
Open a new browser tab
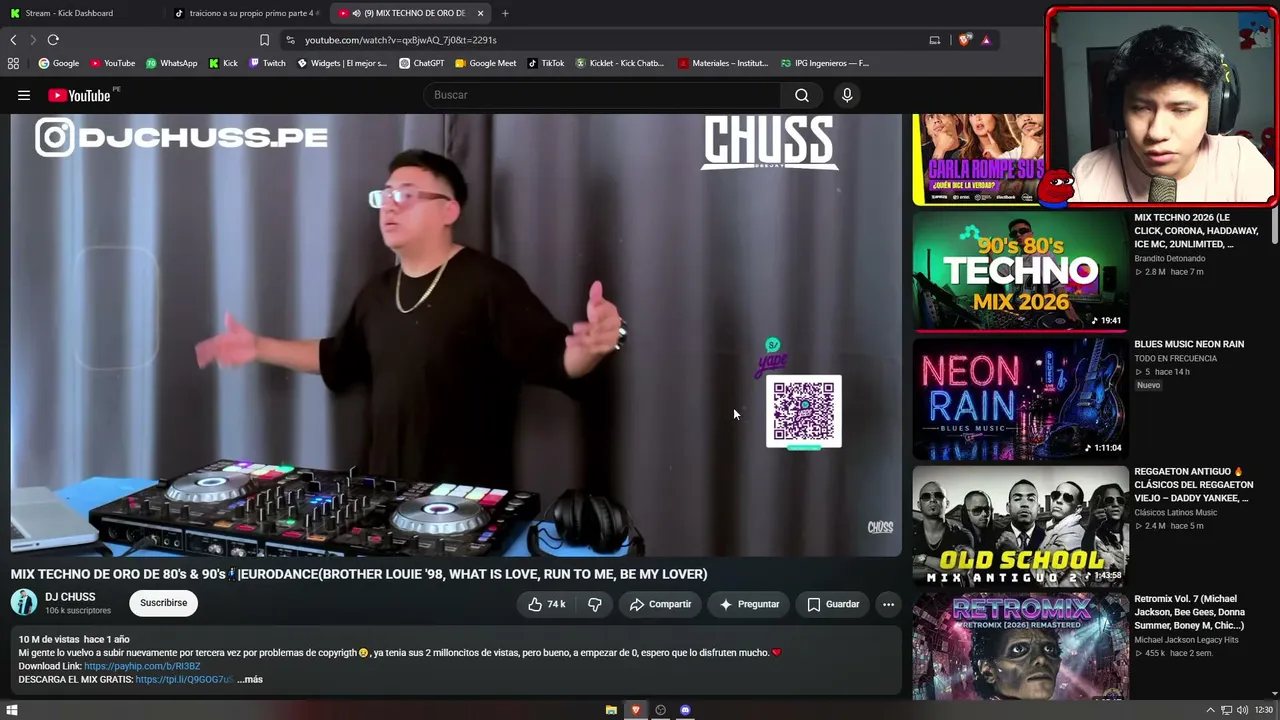[505, 13]
